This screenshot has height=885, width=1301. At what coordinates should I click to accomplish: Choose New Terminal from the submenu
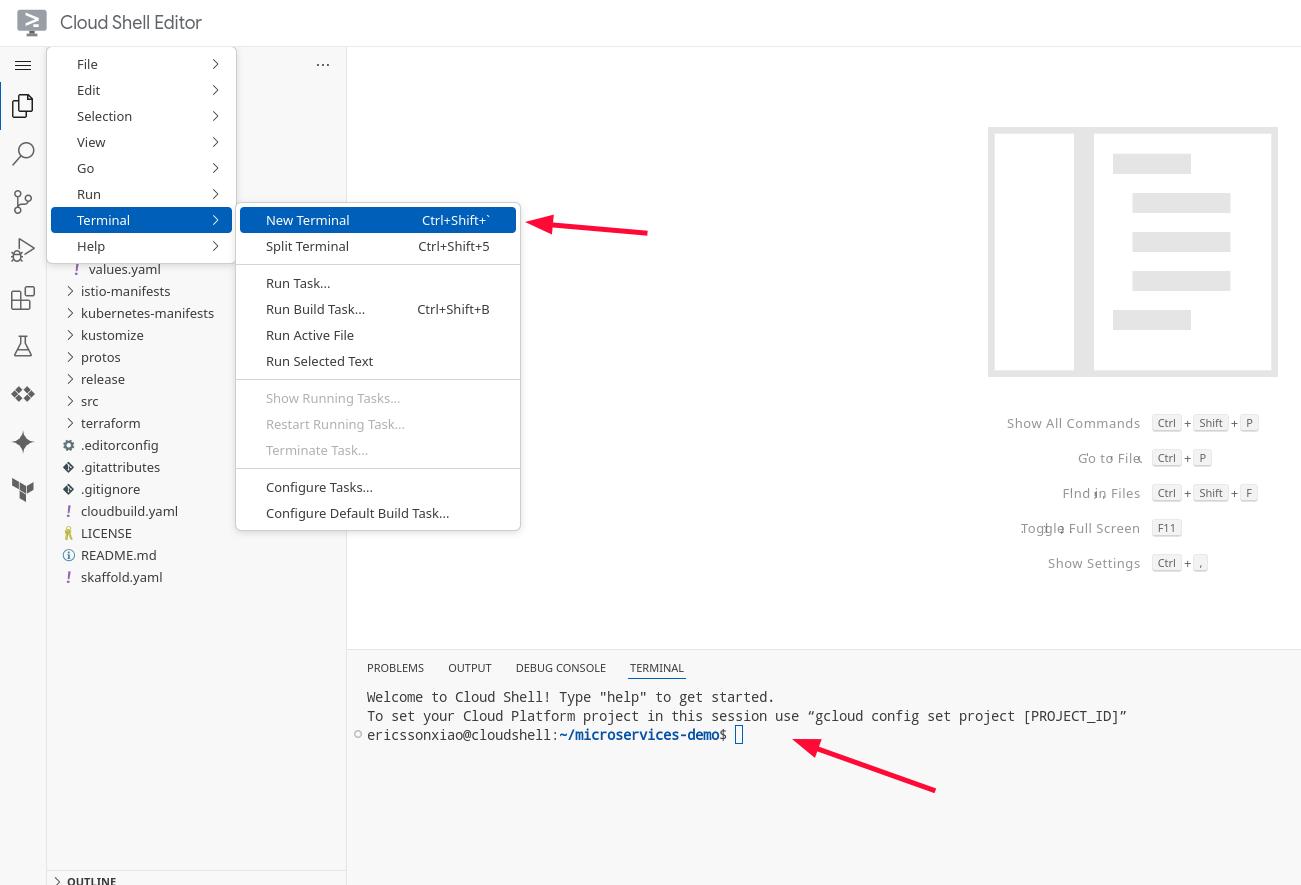[x=378, y=220]
